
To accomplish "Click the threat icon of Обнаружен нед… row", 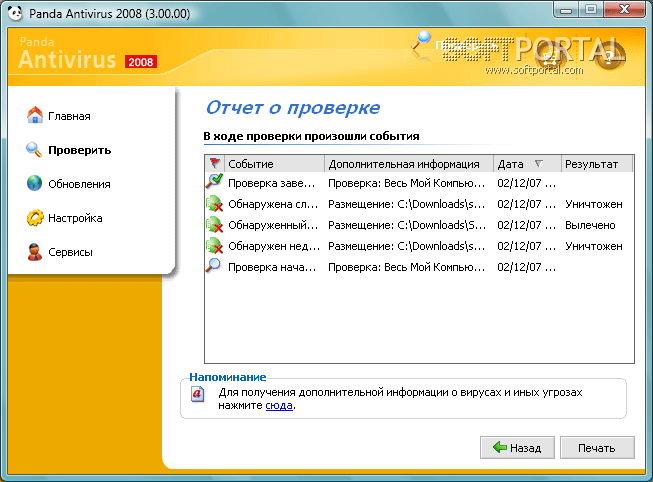I will pyautogui.click(x=214, y=245).
